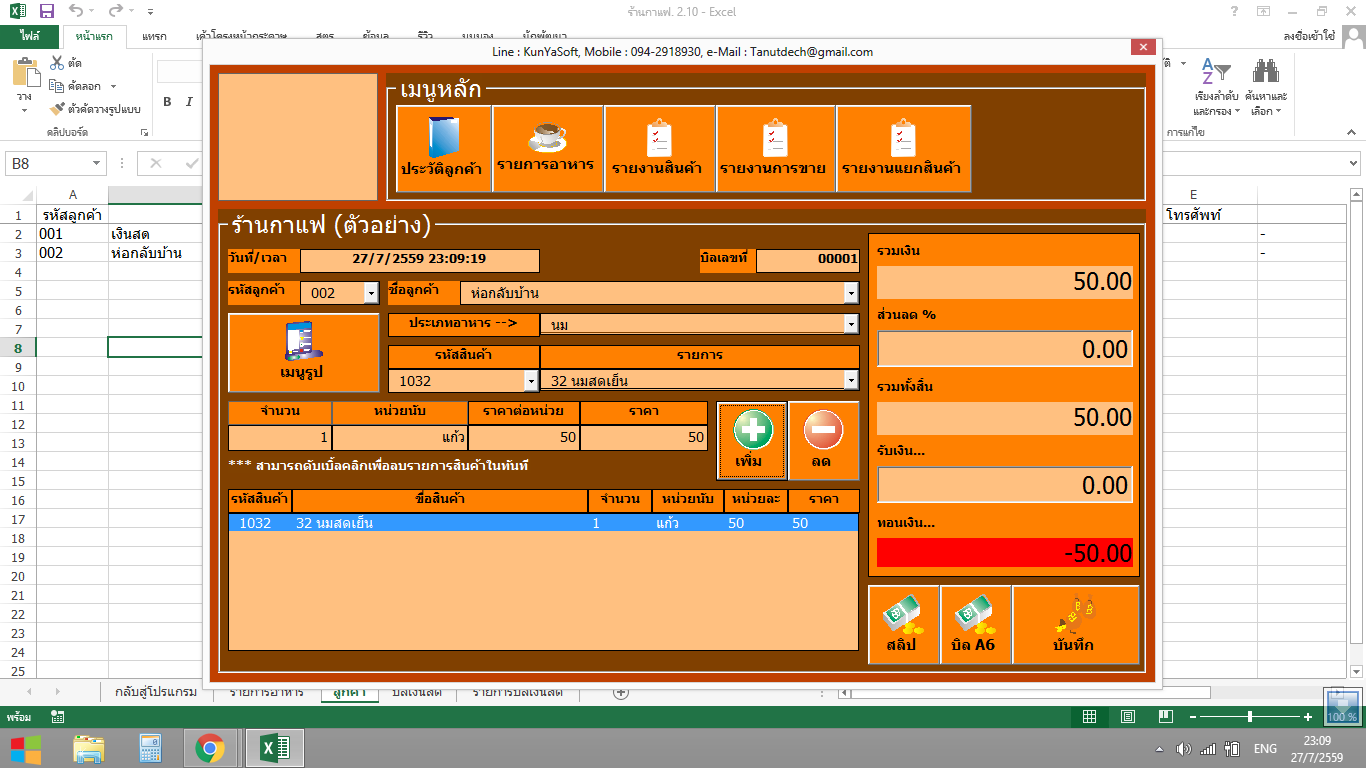Select cell 001 in column A

click(x=73, y=234)
